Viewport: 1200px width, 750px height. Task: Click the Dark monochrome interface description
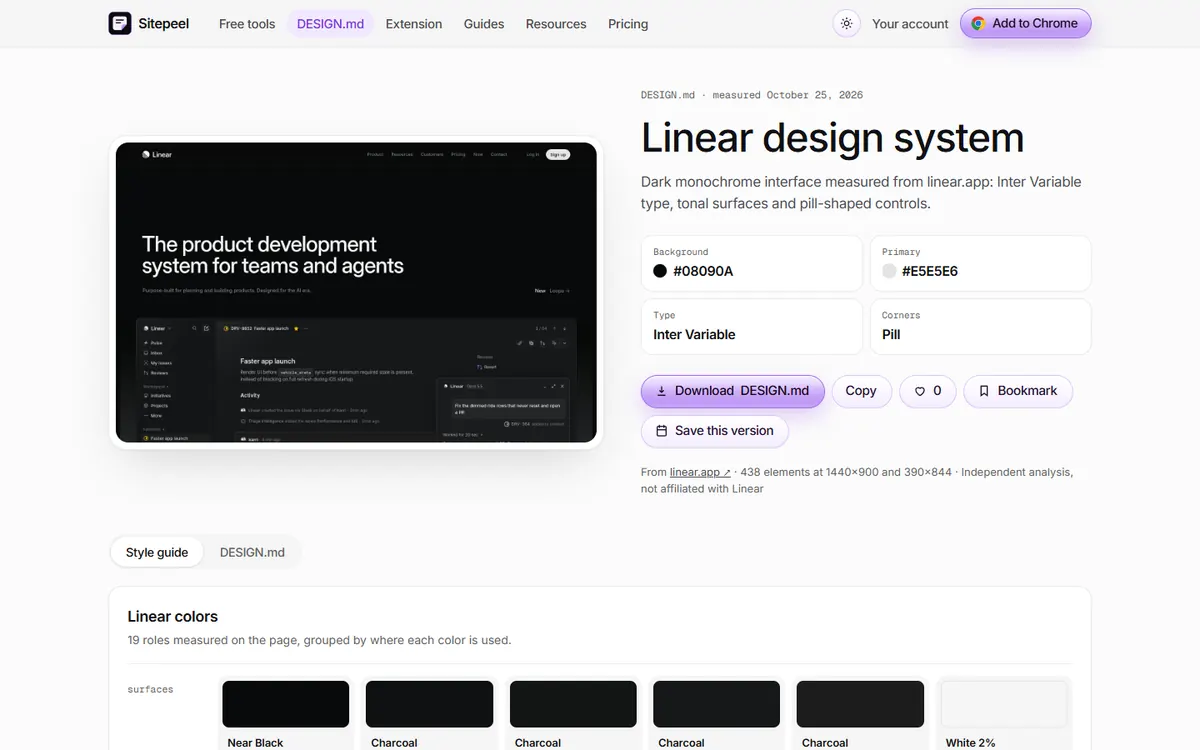click(861, 192)
